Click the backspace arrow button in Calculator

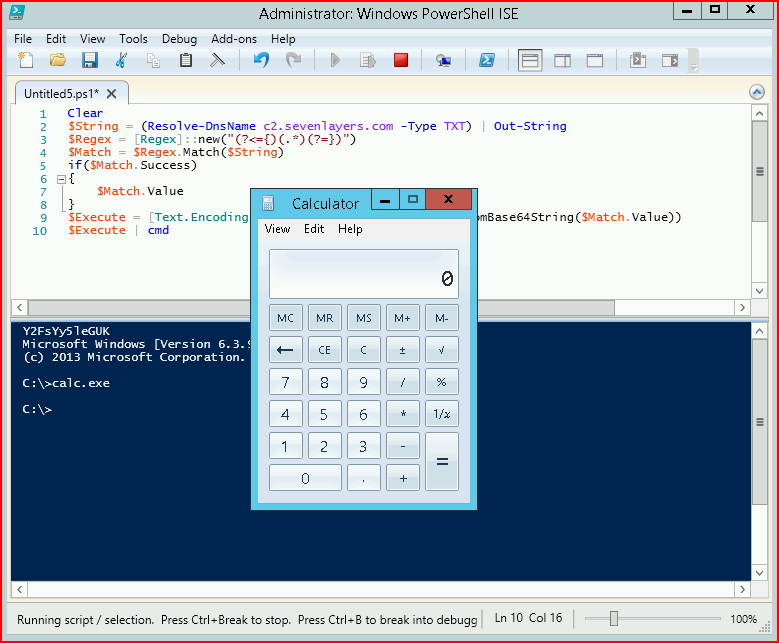[286, 350]
